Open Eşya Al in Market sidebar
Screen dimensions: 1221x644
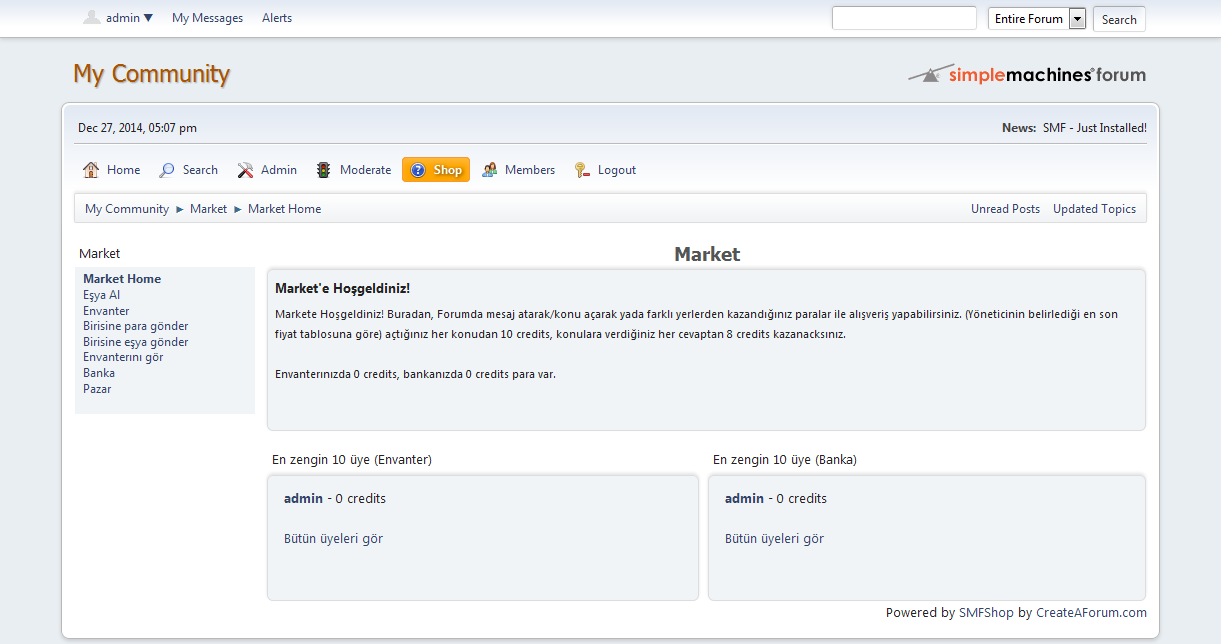point(101,295)
